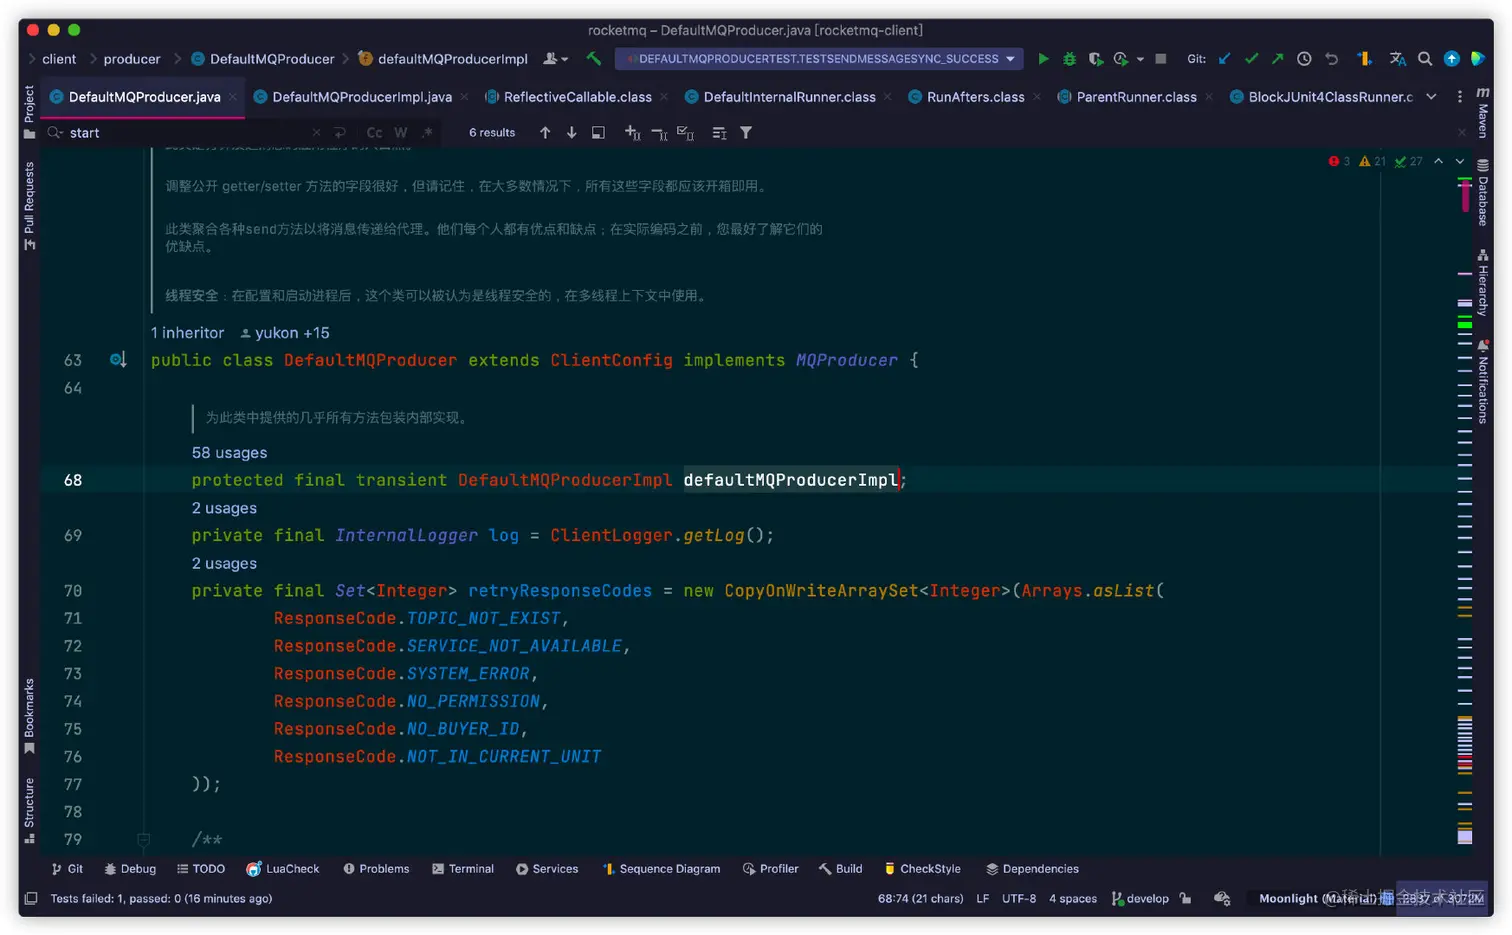Open Bookmarks side panel
The image size is (1512, 935).
29,716
